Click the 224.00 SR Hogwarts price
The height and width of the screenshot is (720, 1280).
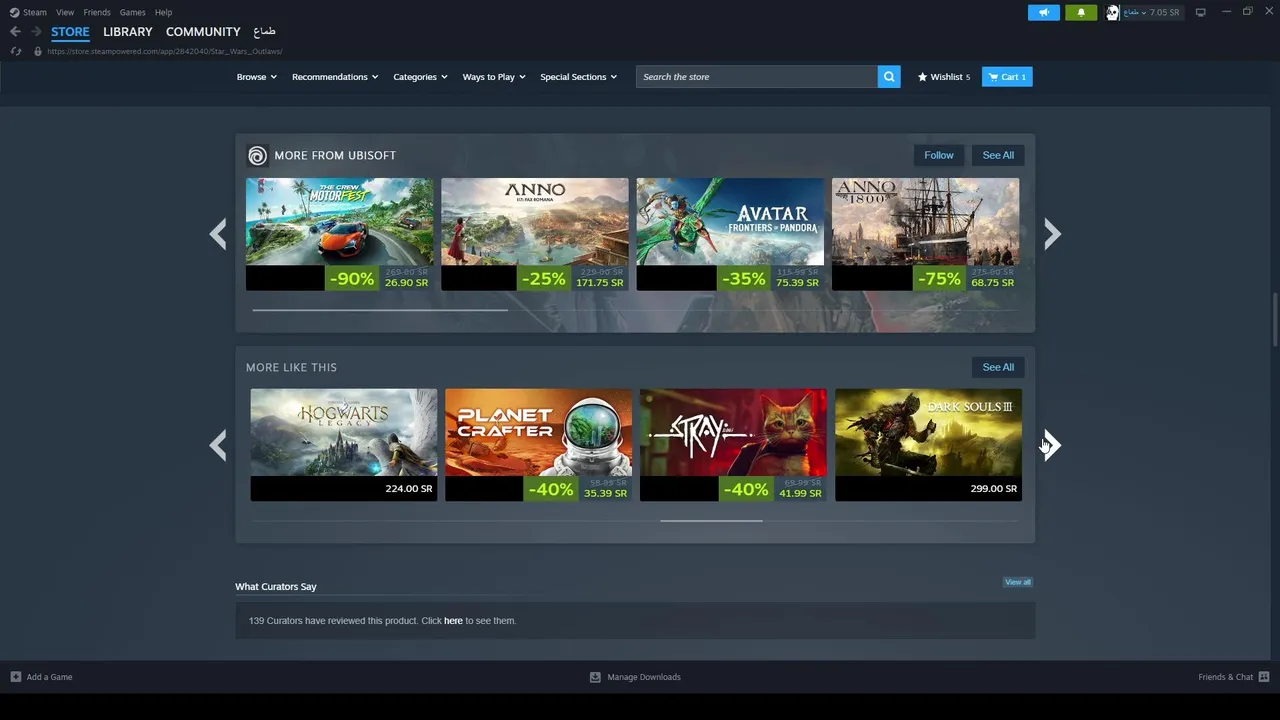409,489
